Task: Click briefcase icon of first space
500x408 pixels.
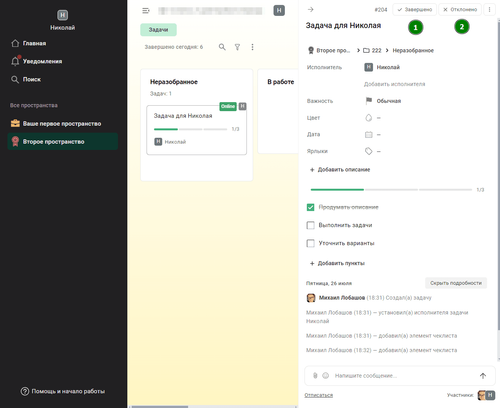Action: point(15,124)
